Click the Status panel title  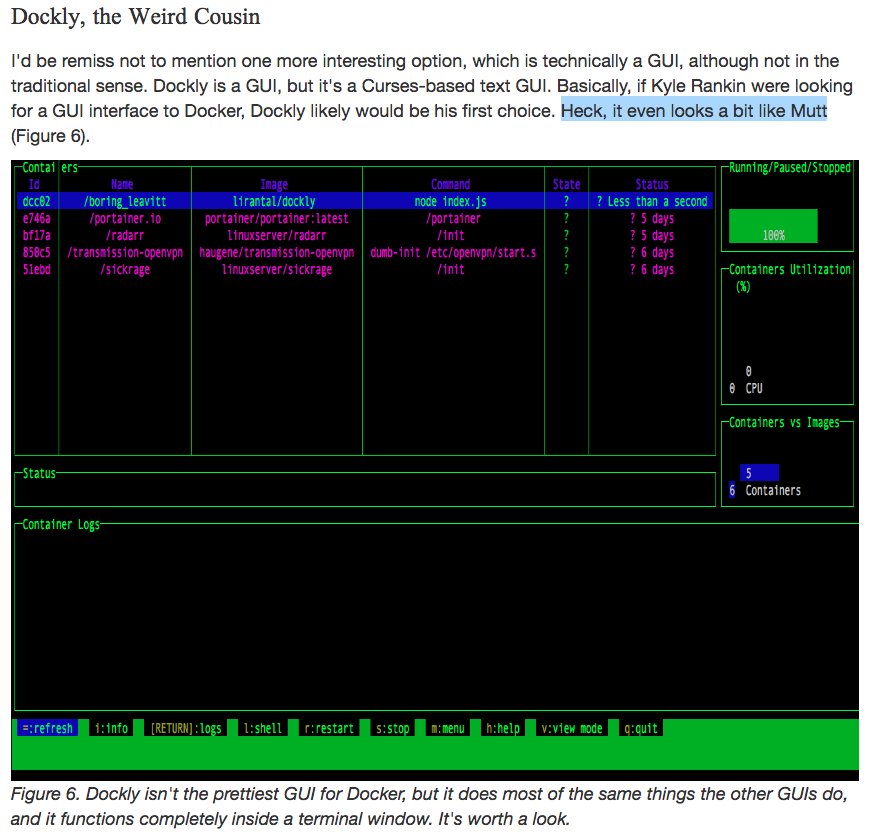39,473
